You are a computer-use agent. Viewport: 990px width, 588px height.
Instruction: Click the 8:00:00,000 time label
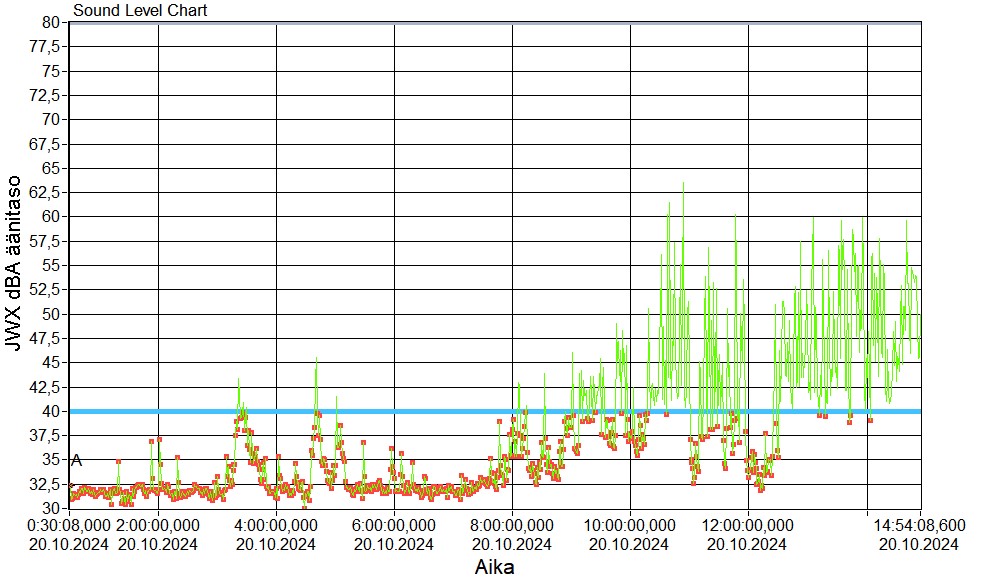[513, 524]
